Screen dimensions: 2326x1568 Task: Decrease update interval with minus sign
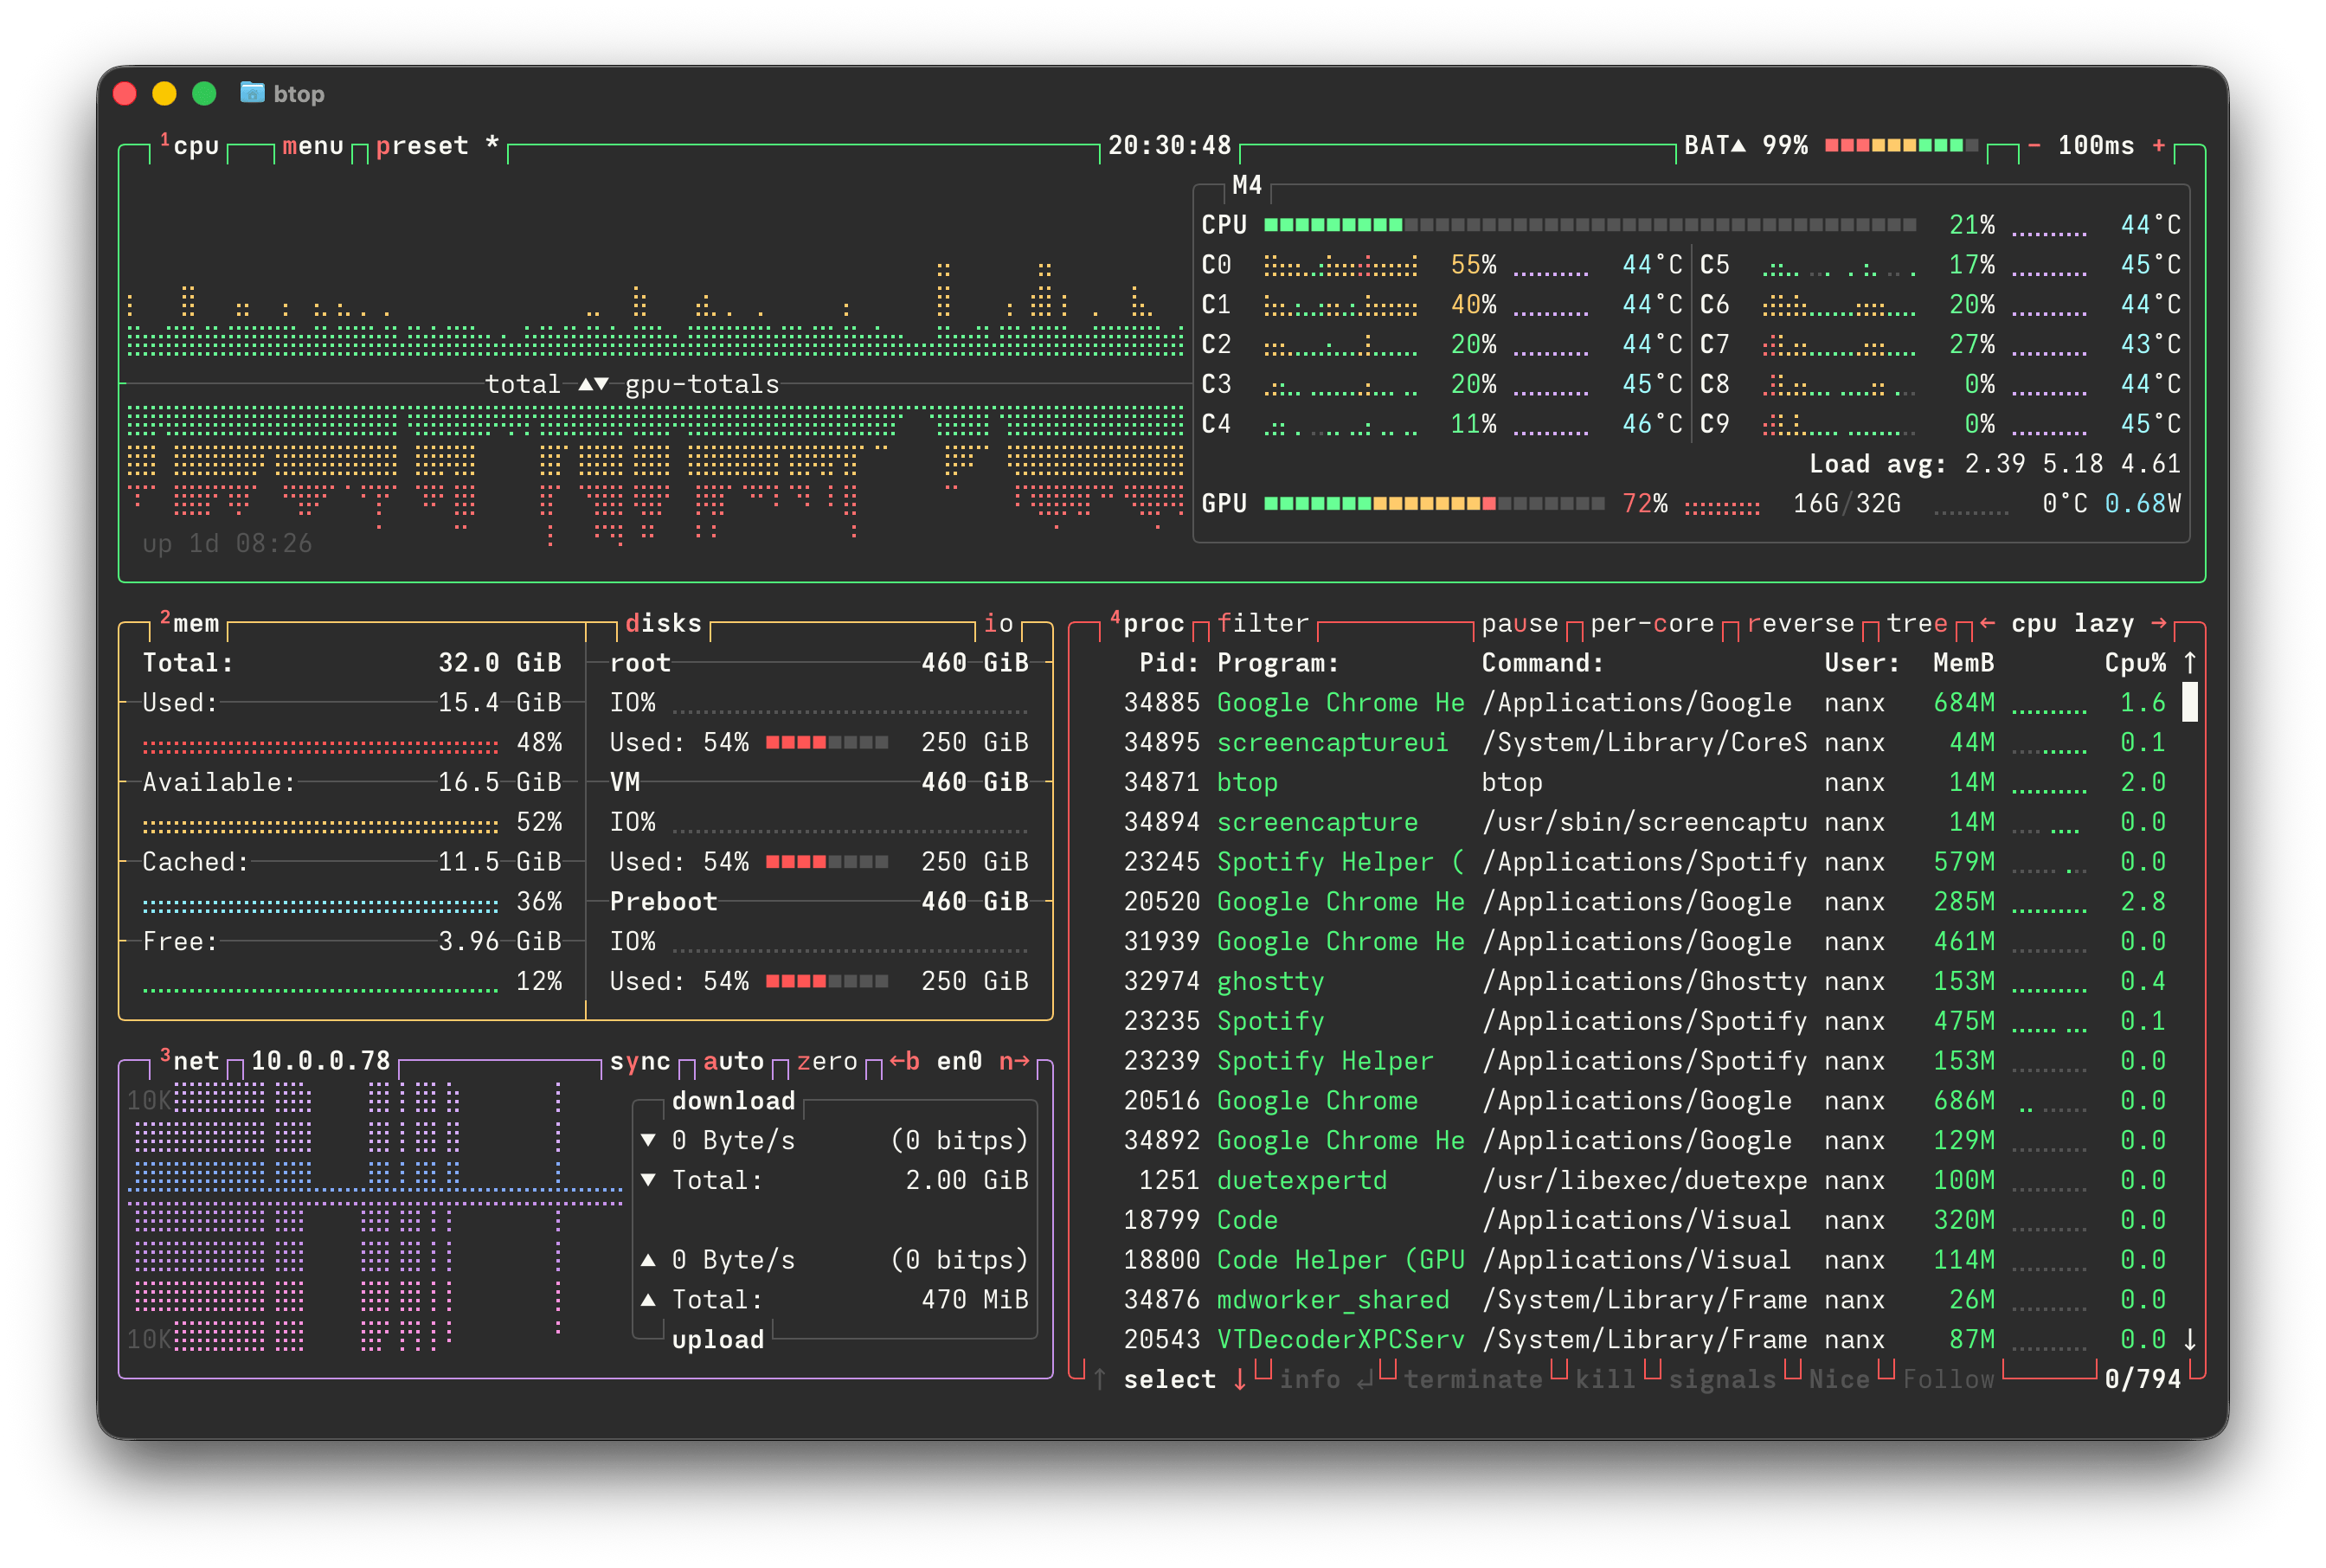pos(2034,146)
